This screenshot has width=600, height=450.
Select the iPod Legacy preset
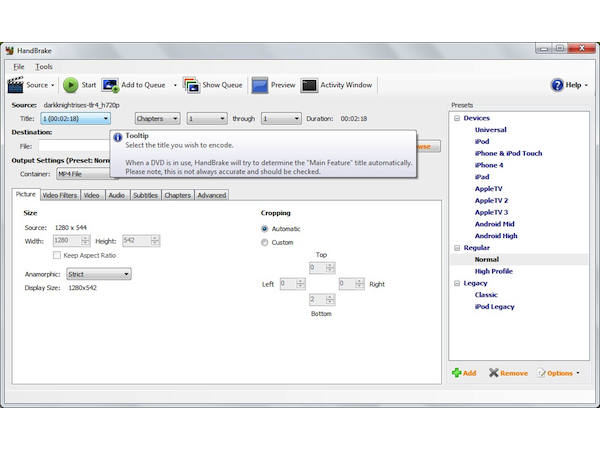click(x=494, y=307)
